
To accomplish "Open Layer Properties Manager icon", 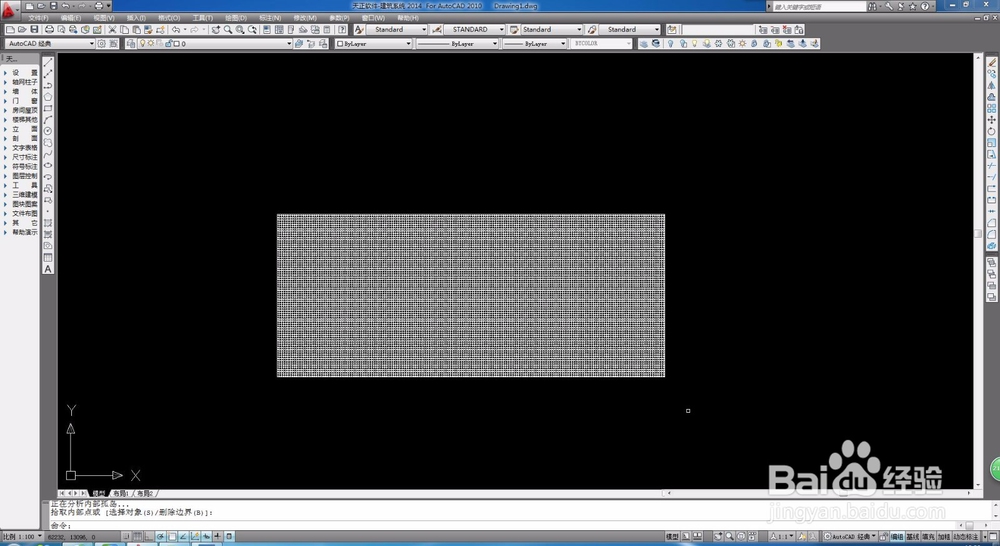I will [x=130, y=43].
